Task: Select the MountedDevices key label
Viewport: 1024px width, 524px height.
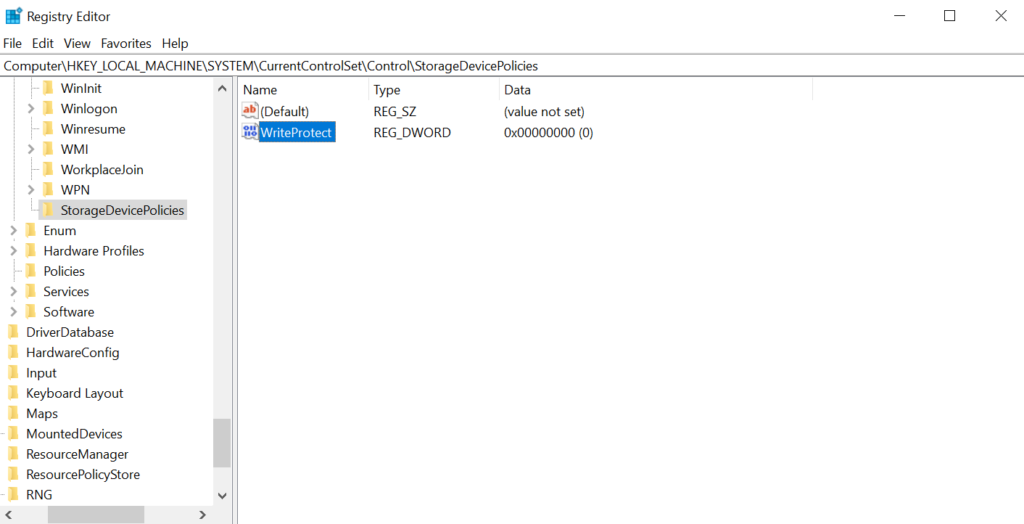Action: [74, 433]
